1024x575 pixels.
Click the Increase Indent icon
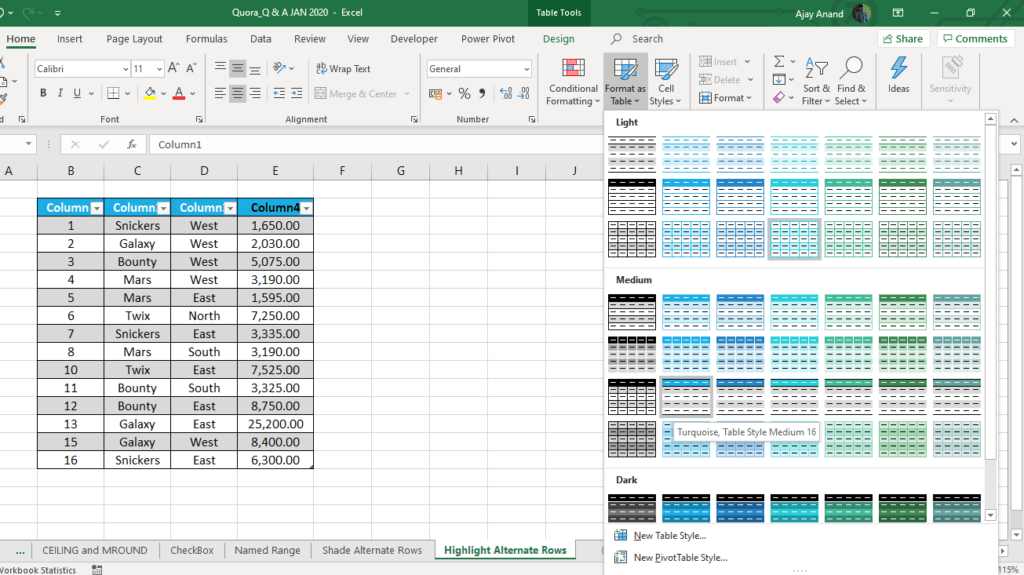coord(296,93)
